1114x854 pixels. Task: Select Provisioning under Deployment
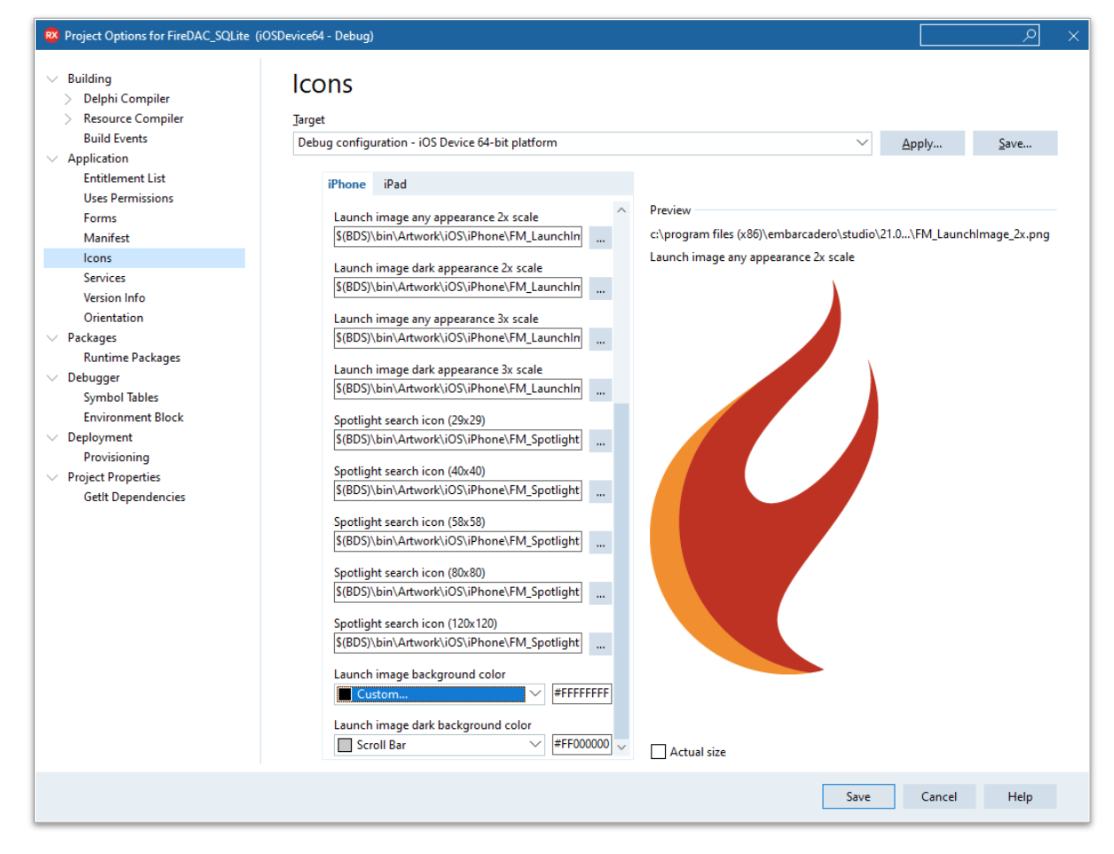[x=117, y=457]
